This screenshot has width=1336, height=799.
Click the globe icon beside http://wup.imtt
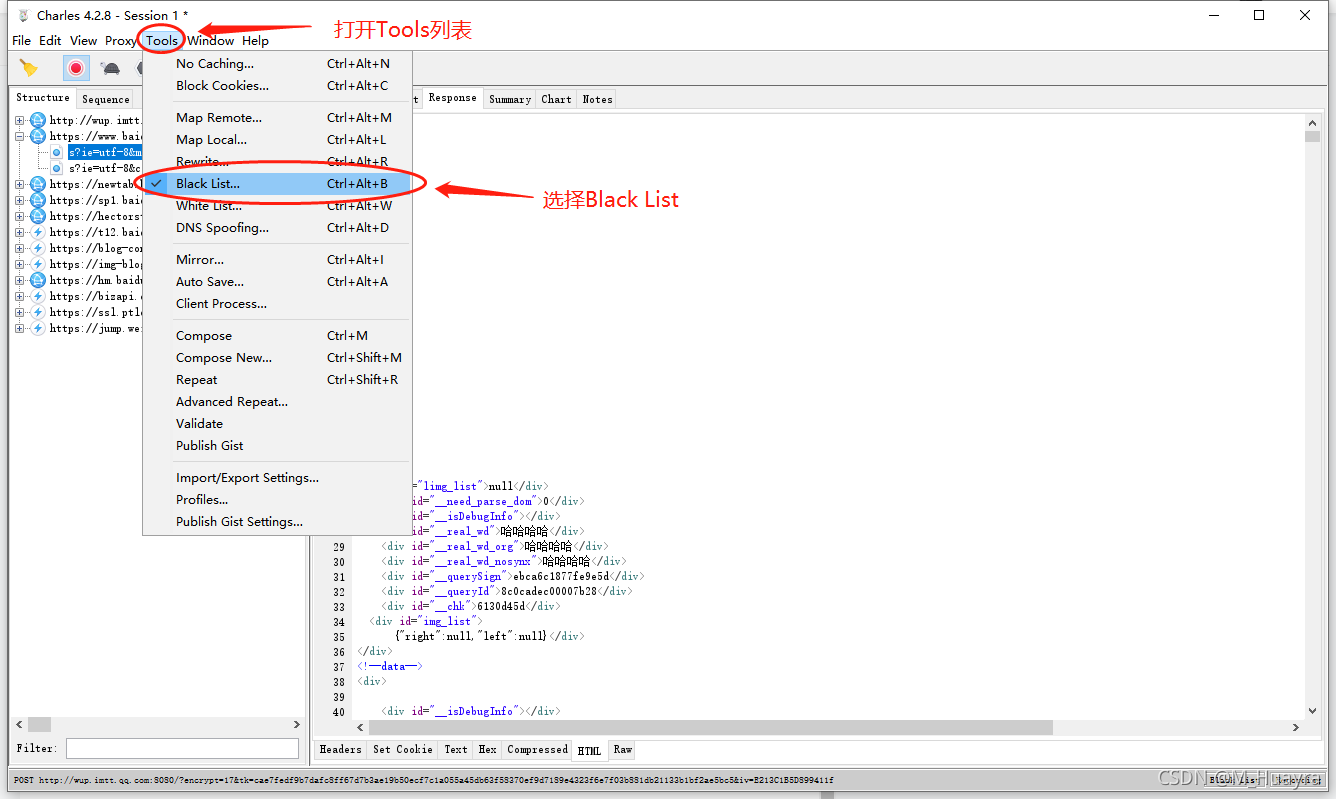click(x=38, y=120)
